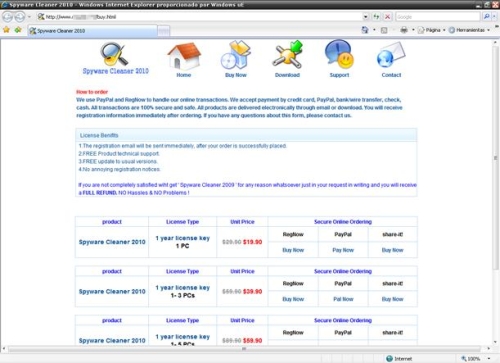Go back with browser back arrow
The height and width of the screenshot is (363, 500).
8,17
